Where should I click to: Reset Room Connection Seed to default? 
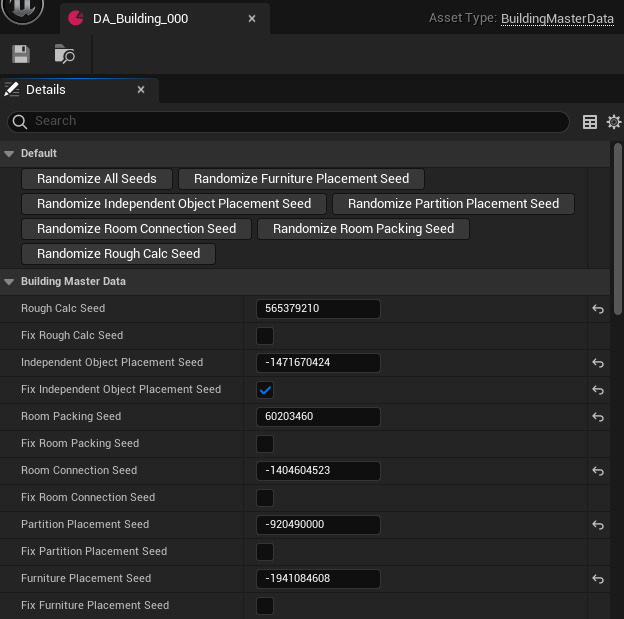point(598,471)
